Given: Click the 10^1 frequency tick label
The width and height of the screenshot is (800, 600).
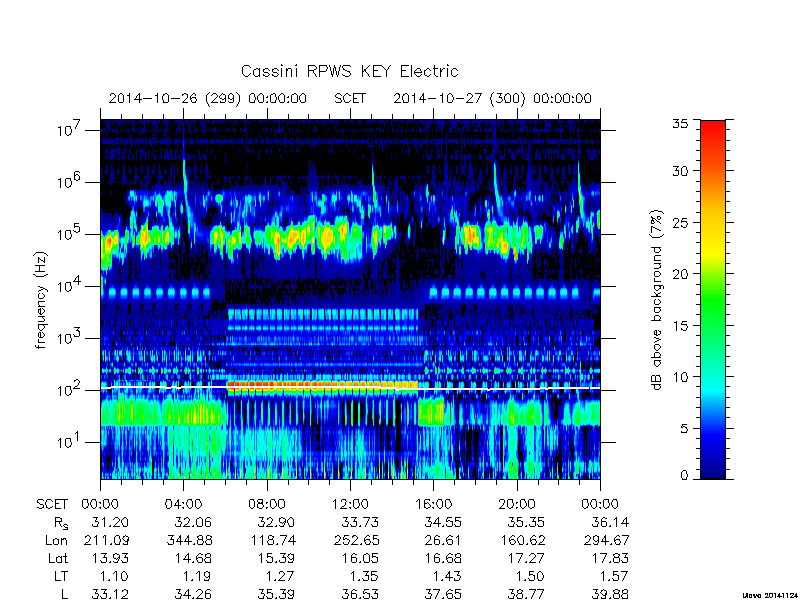Looking at the screenshot, I should point(70,441).
